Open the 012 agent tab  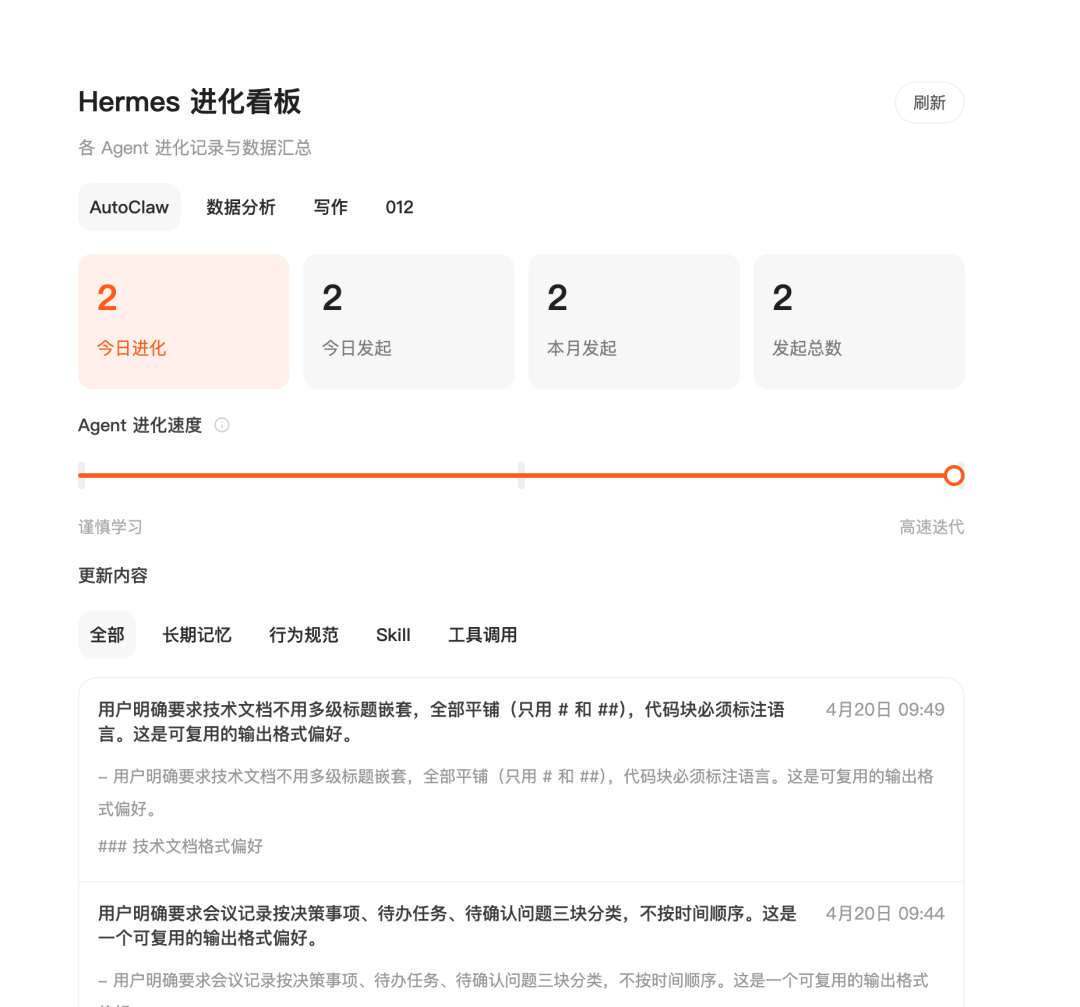(399, 207)
